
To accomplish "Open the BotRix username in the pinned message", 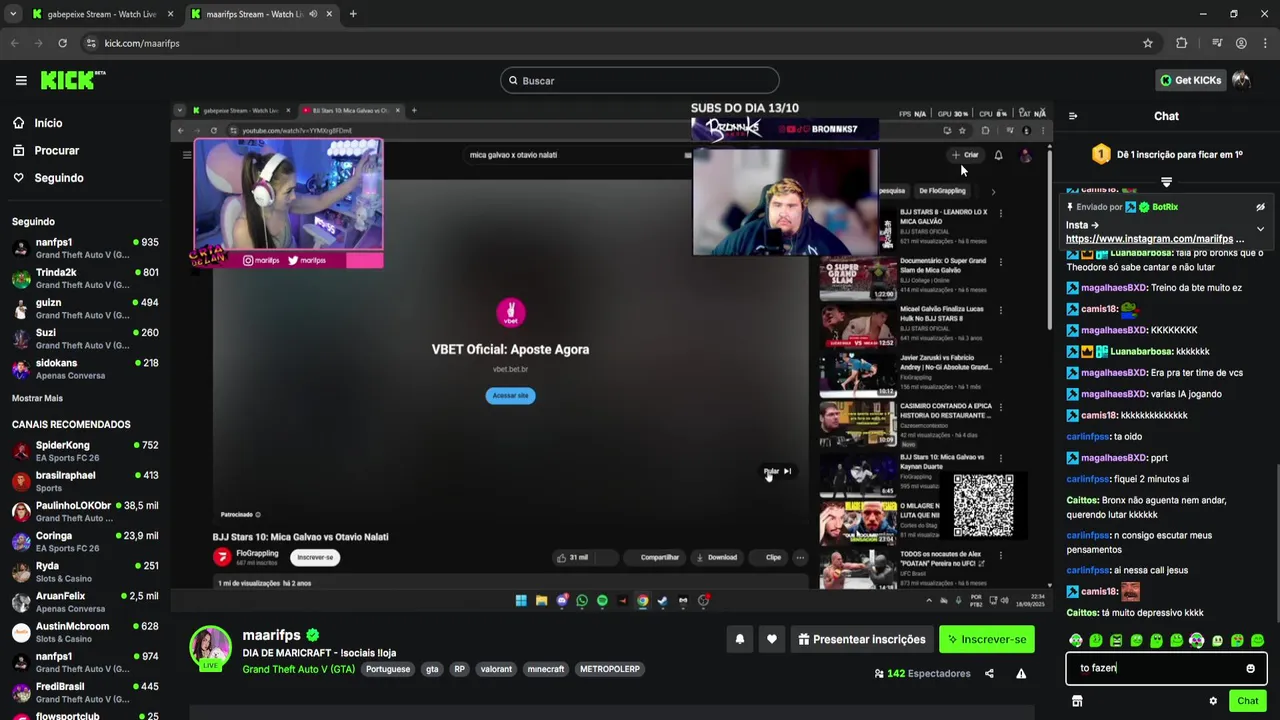I will 1165,207.
